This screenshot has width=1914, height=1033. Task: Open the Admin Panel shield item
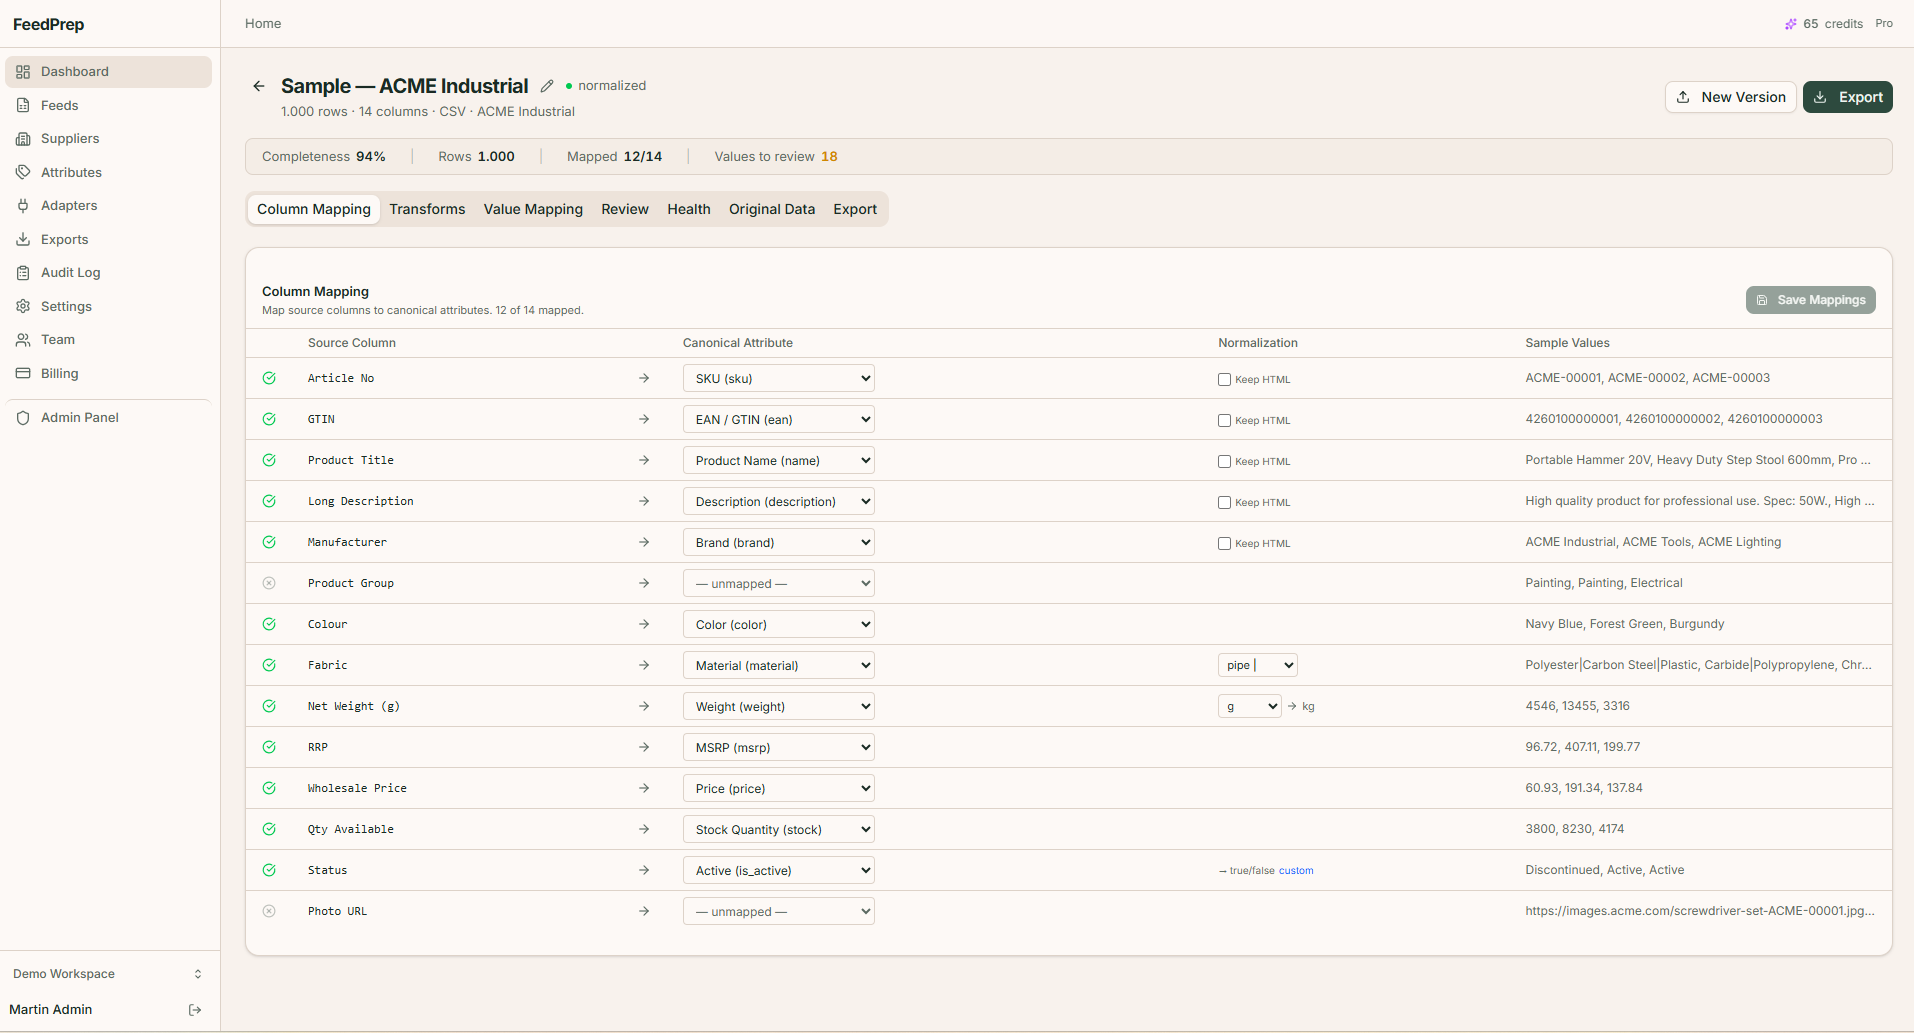coord(79,417)
